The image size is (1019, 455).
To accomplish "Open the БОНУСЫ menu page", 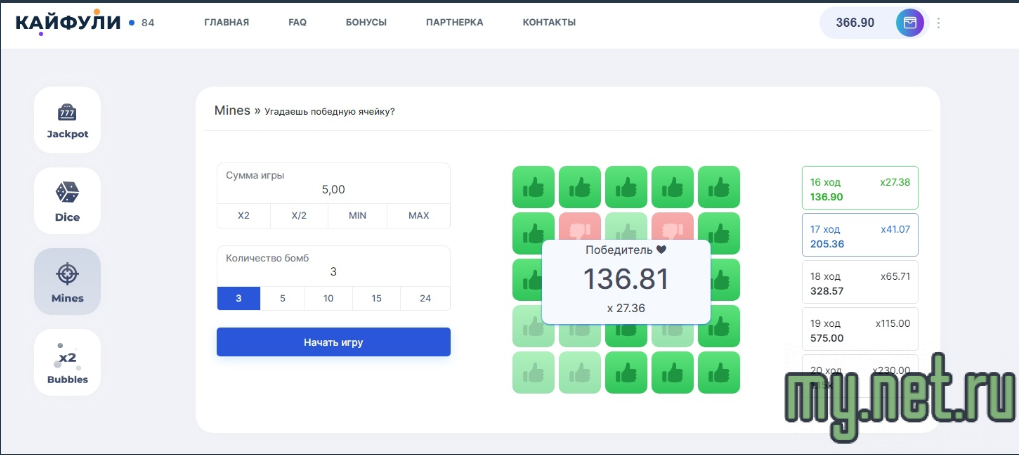I will coord(366,22).
